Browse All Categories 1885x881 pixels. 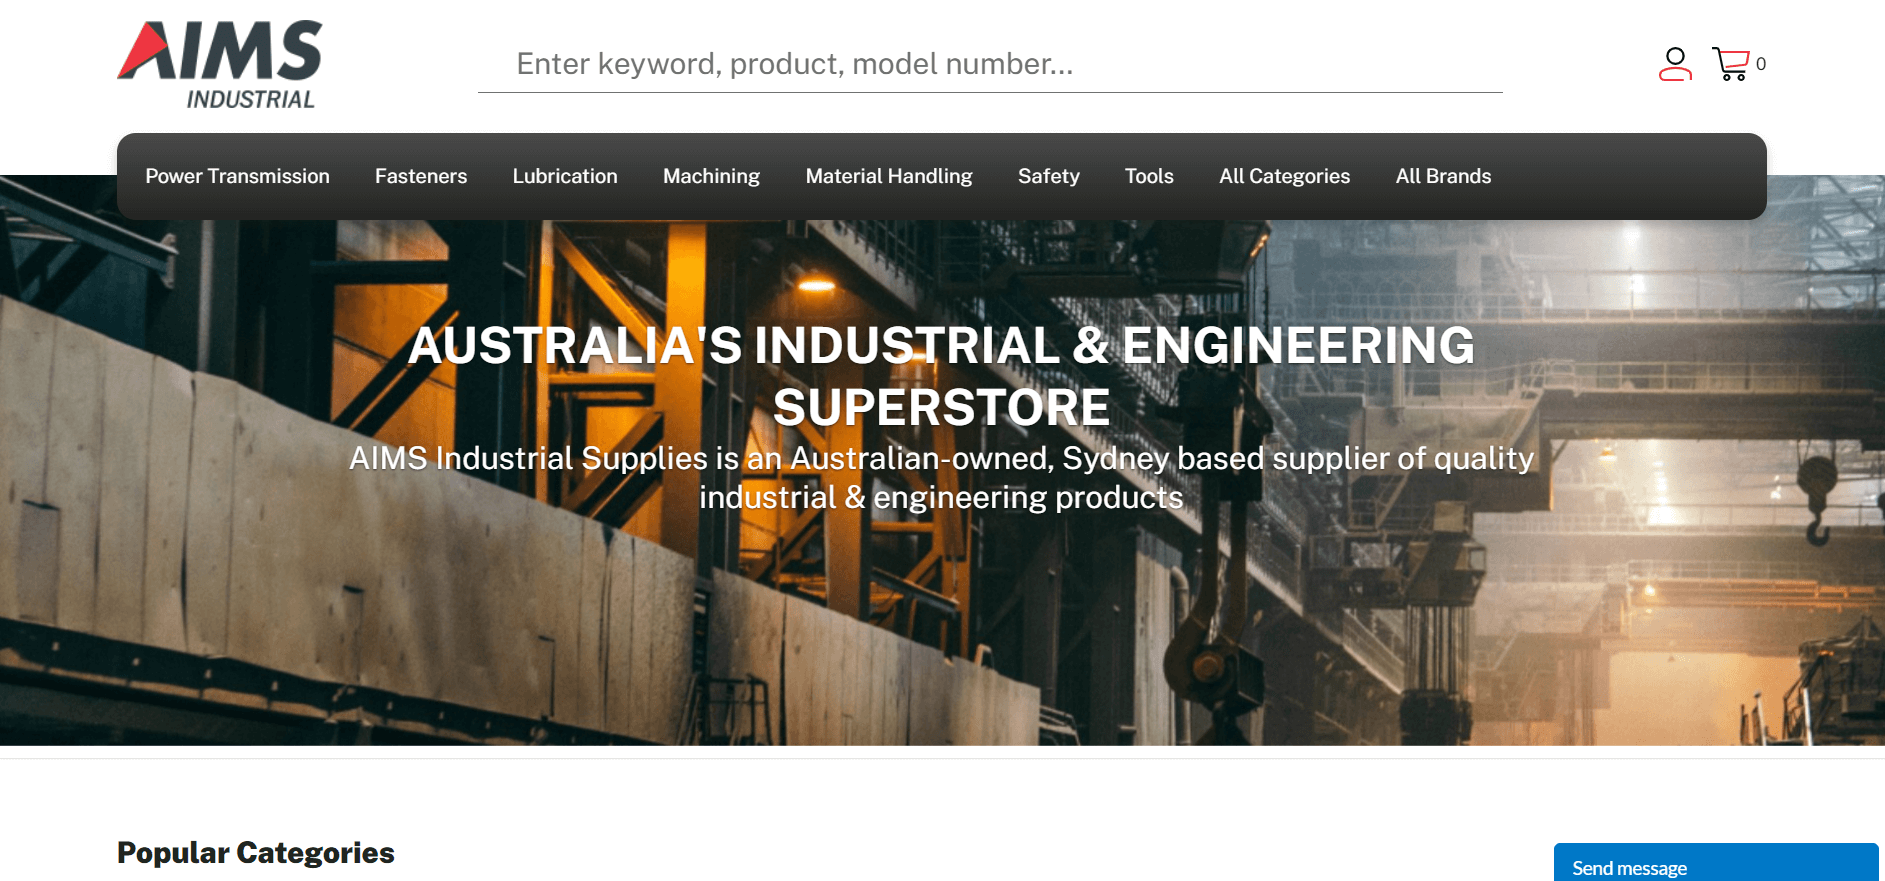click(x=1285, y=176)
